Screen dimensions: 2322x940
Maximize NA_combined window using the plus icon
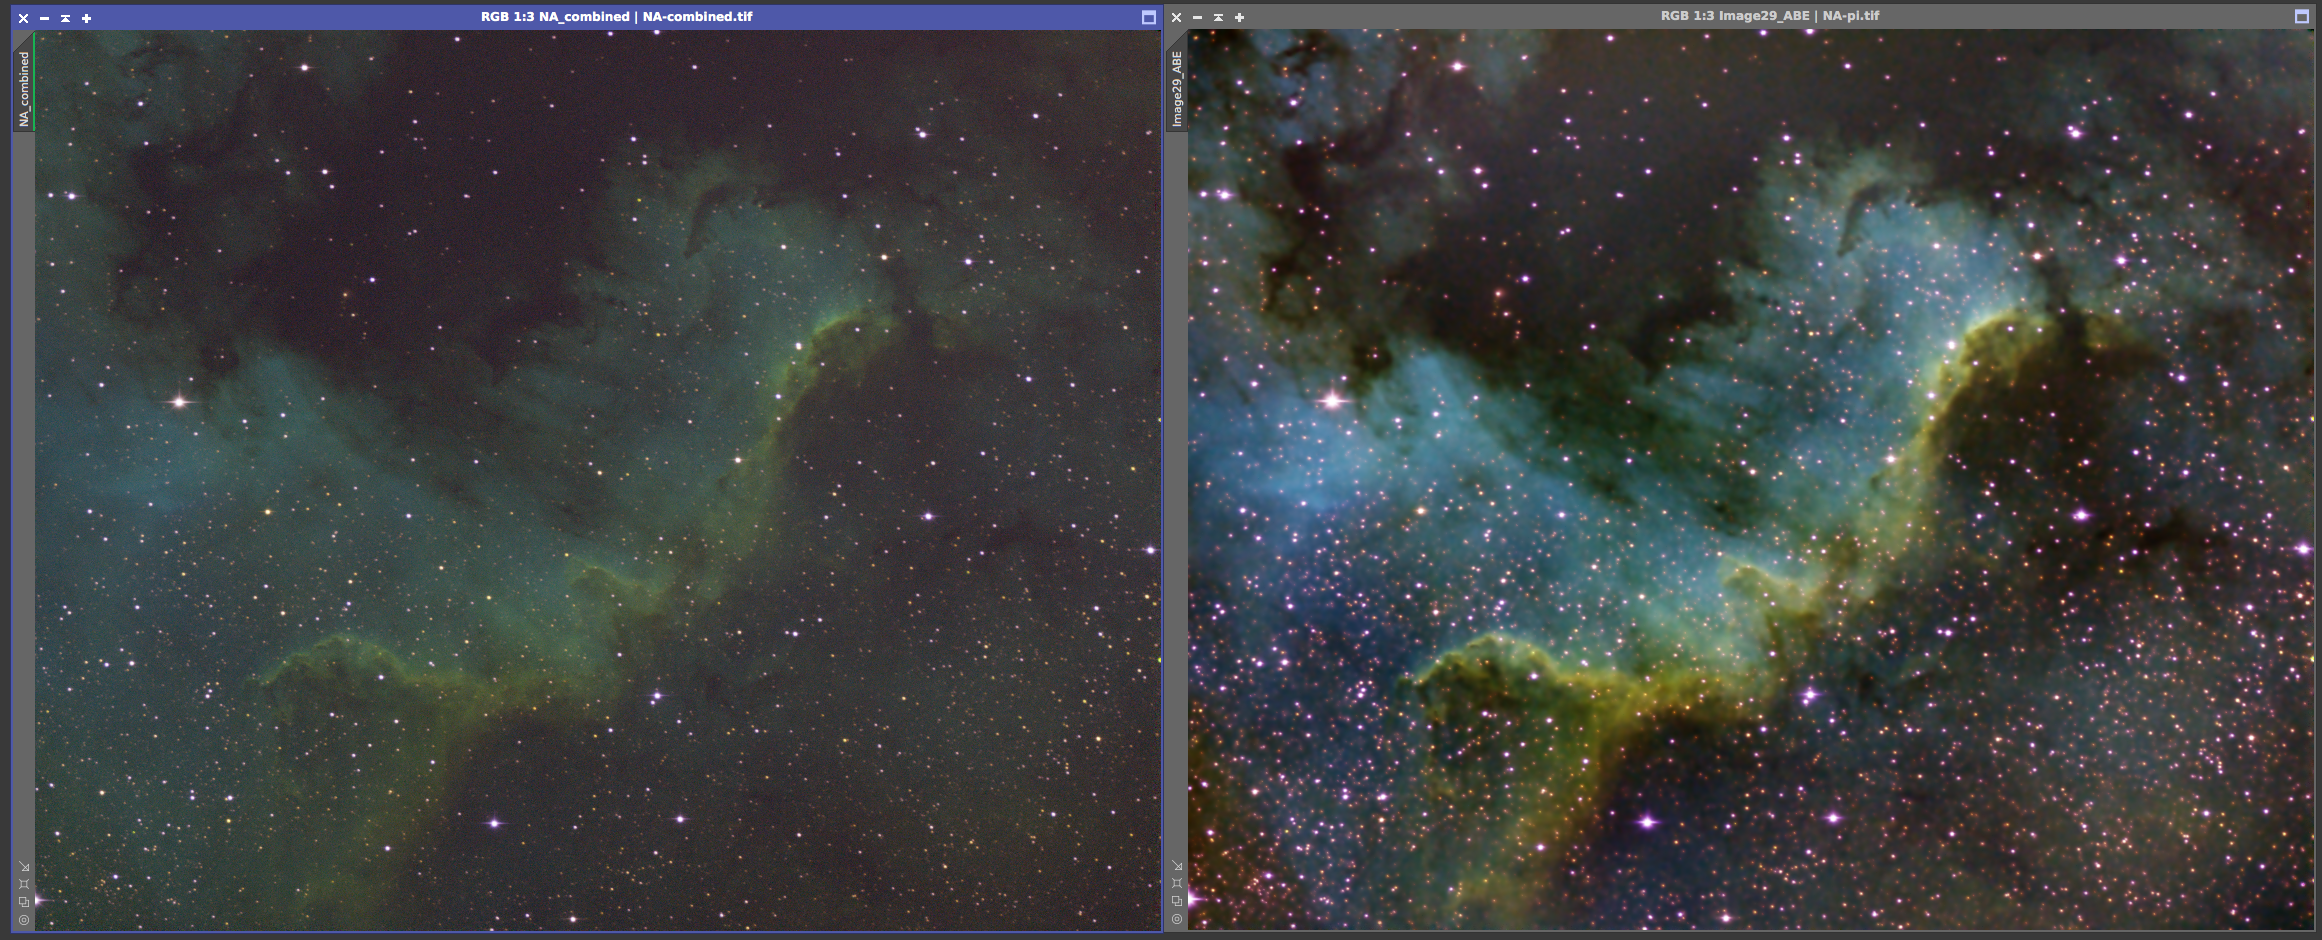tap(86, 18)
